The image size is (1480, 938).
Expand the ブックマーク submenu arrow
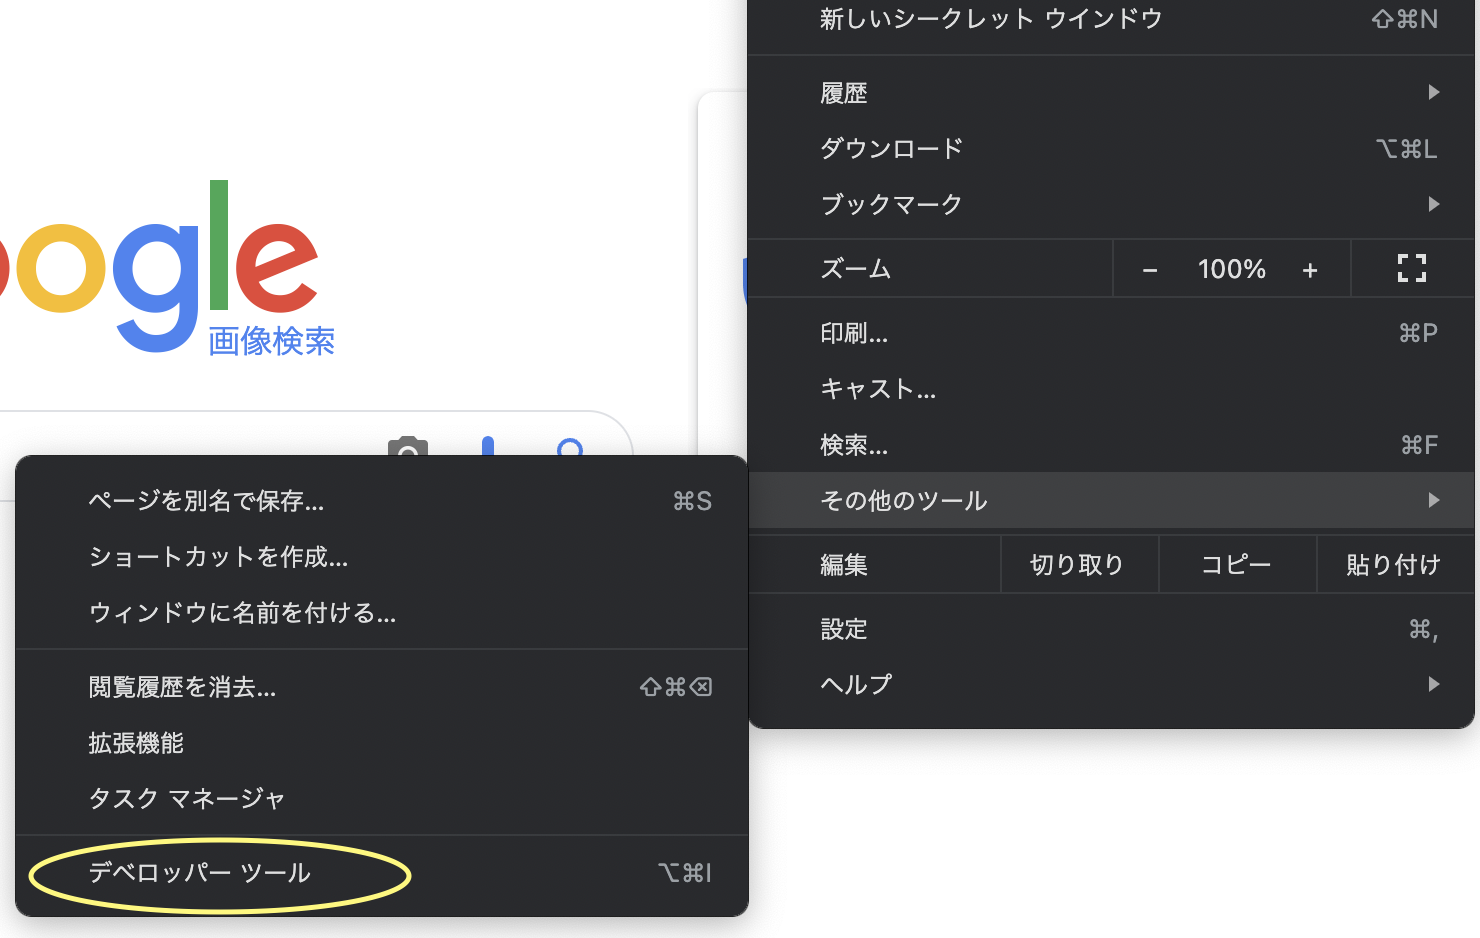coord(1434,204)
